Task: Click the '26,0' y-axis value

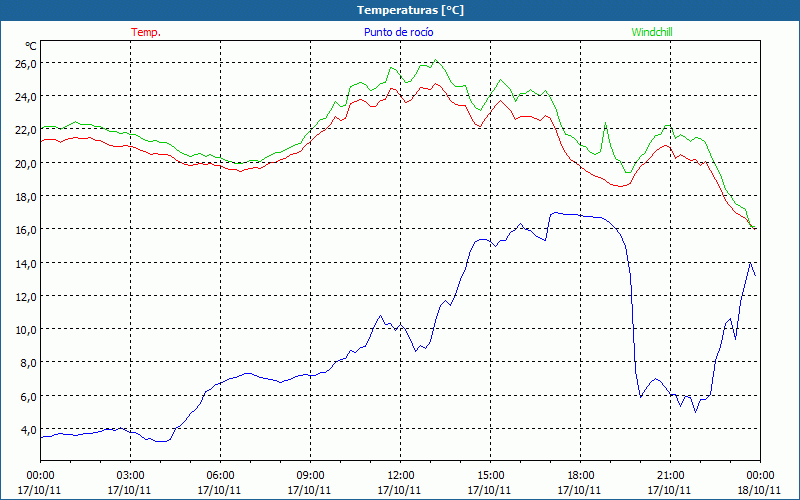Action: [x=26, y=64]
